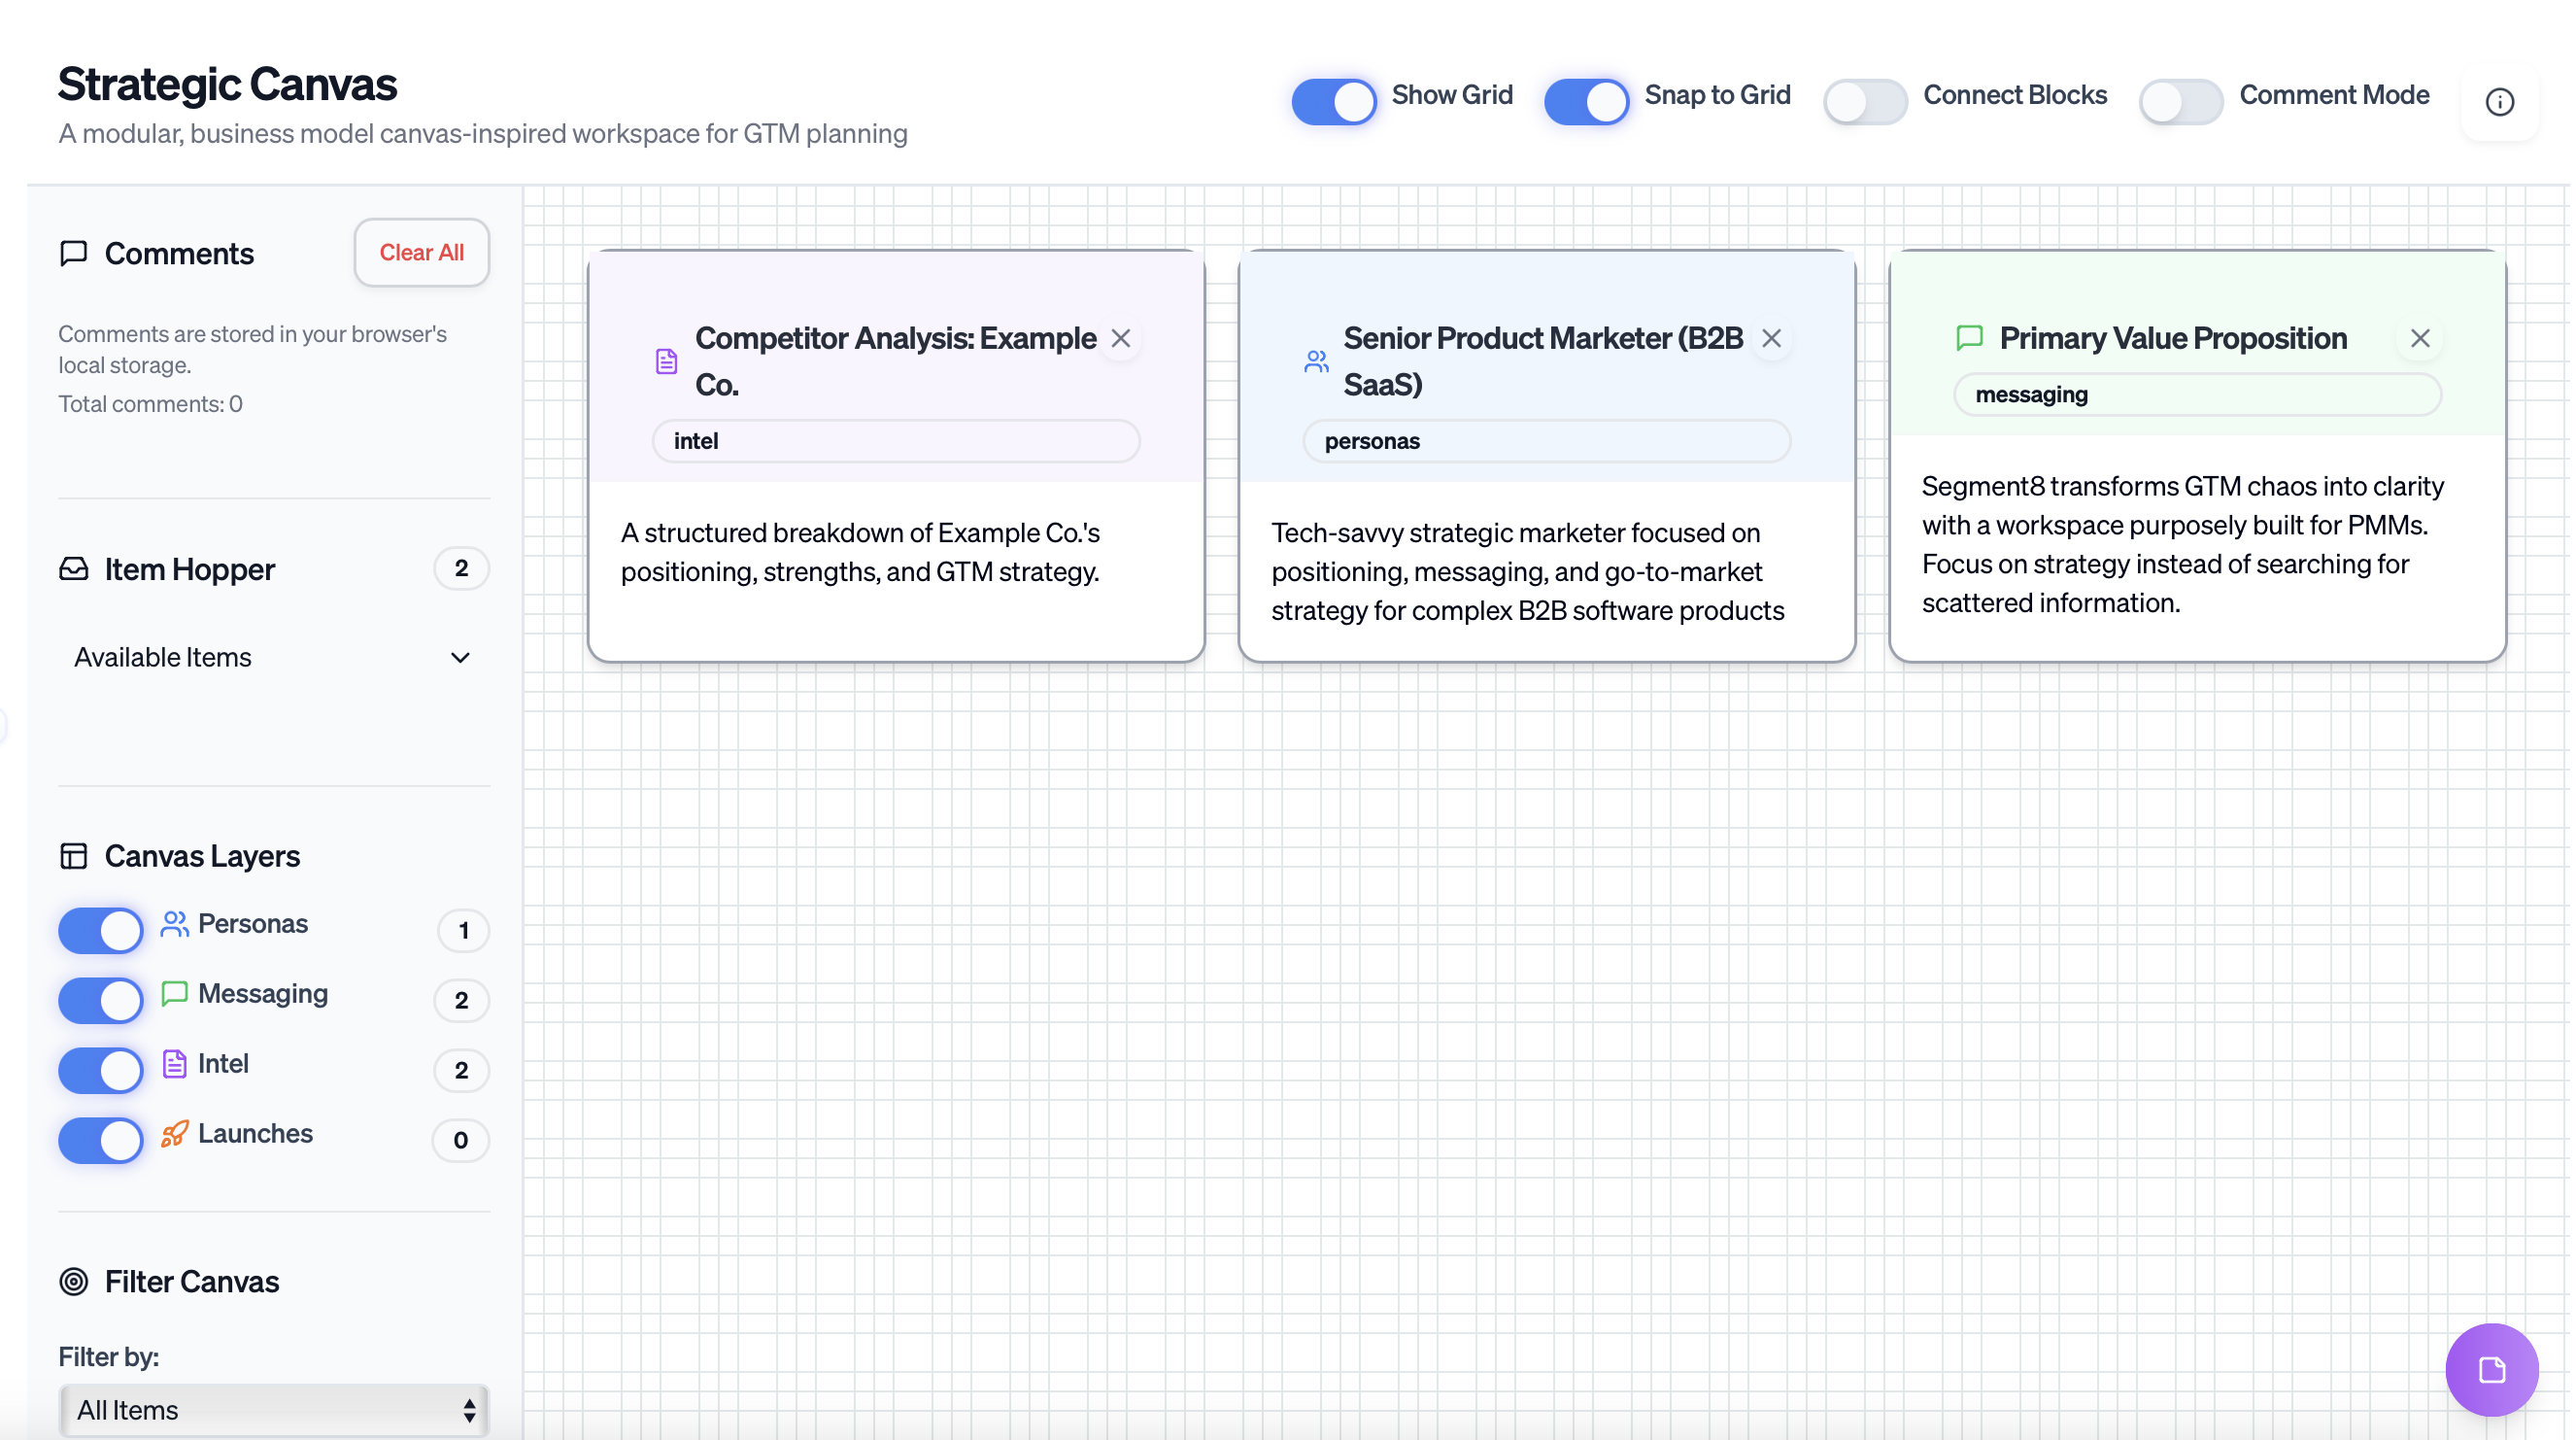This screenshot has height=1440, width=2576.
Task: Click the Item Hopper inbox icon
Action: point(74,568)
